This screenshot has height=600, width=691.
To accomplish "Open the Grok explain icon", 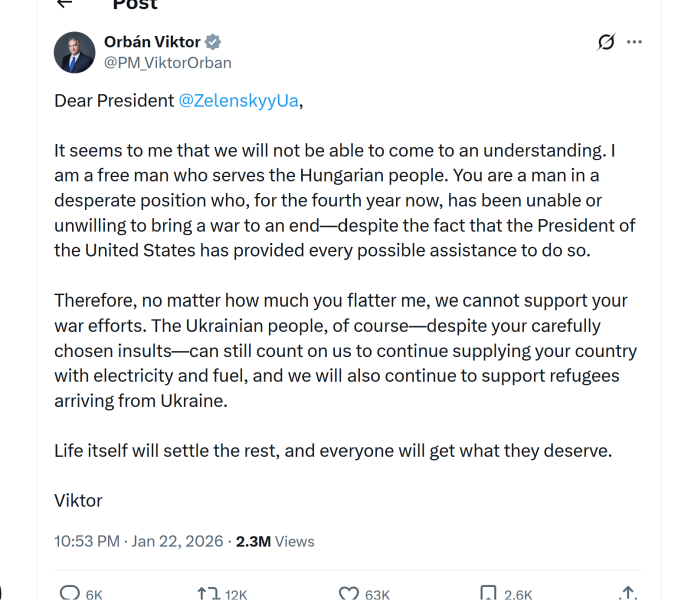I will coord(605,42).
